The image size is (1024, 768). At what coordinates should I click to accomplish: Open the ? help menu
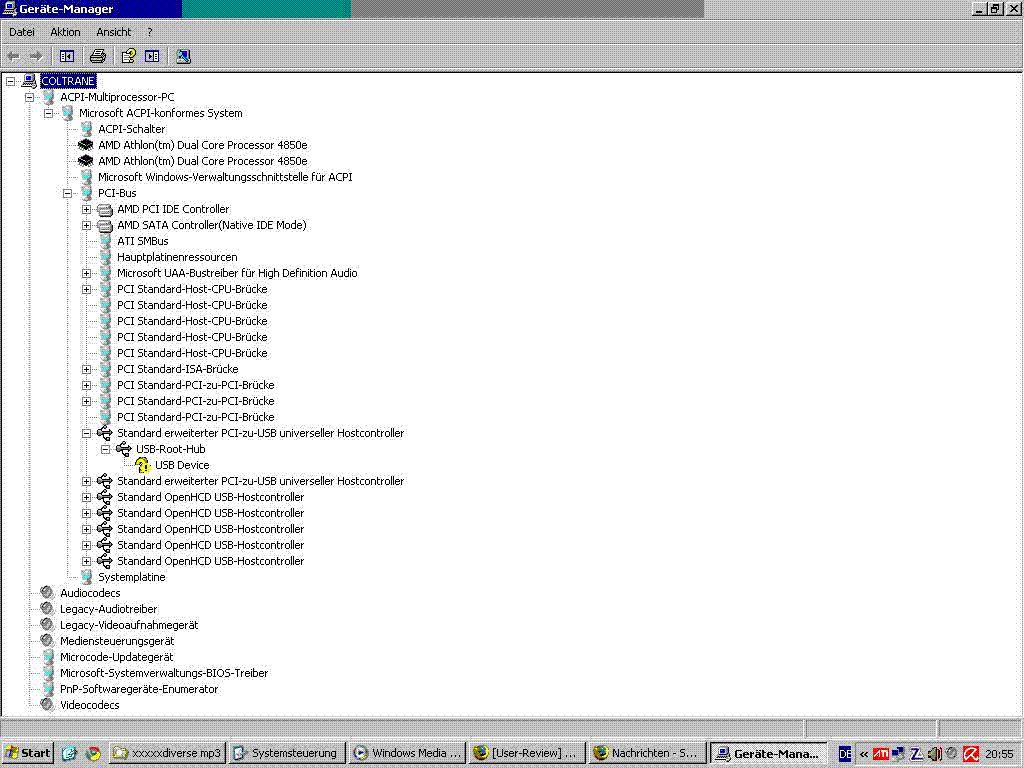(x=150, y=32)
